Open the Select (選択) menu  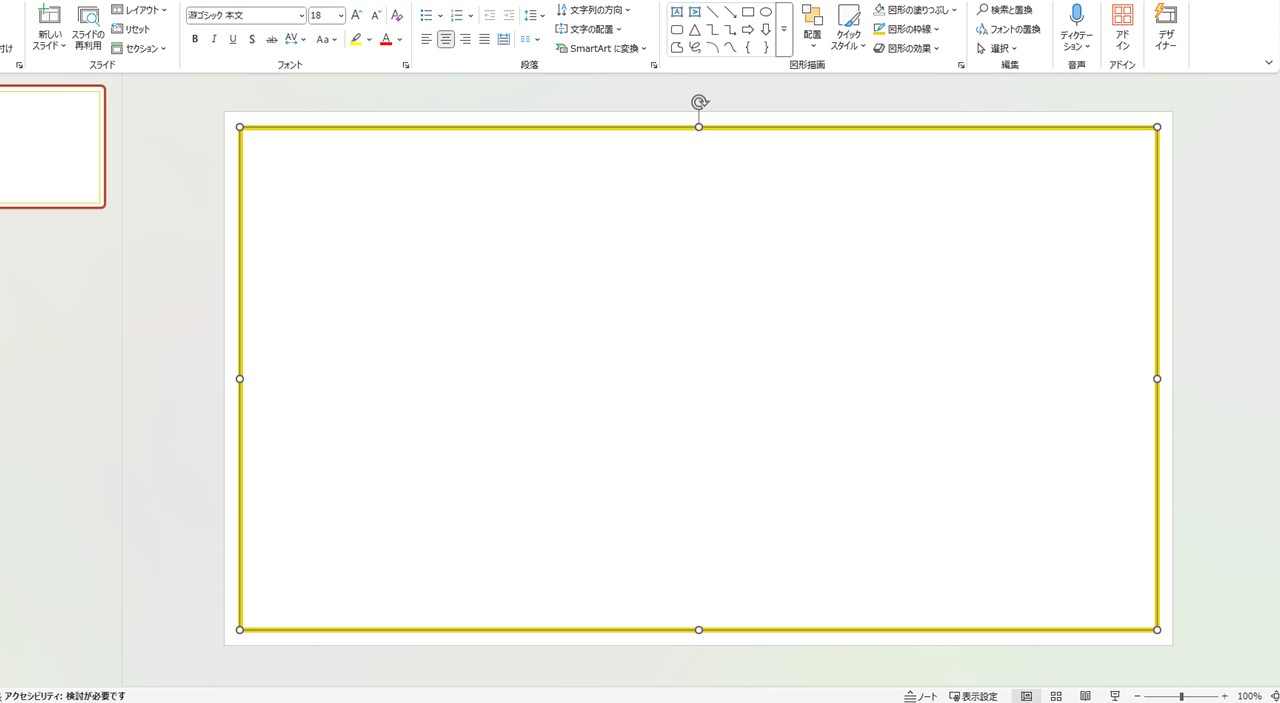click(x=997, y=48)
